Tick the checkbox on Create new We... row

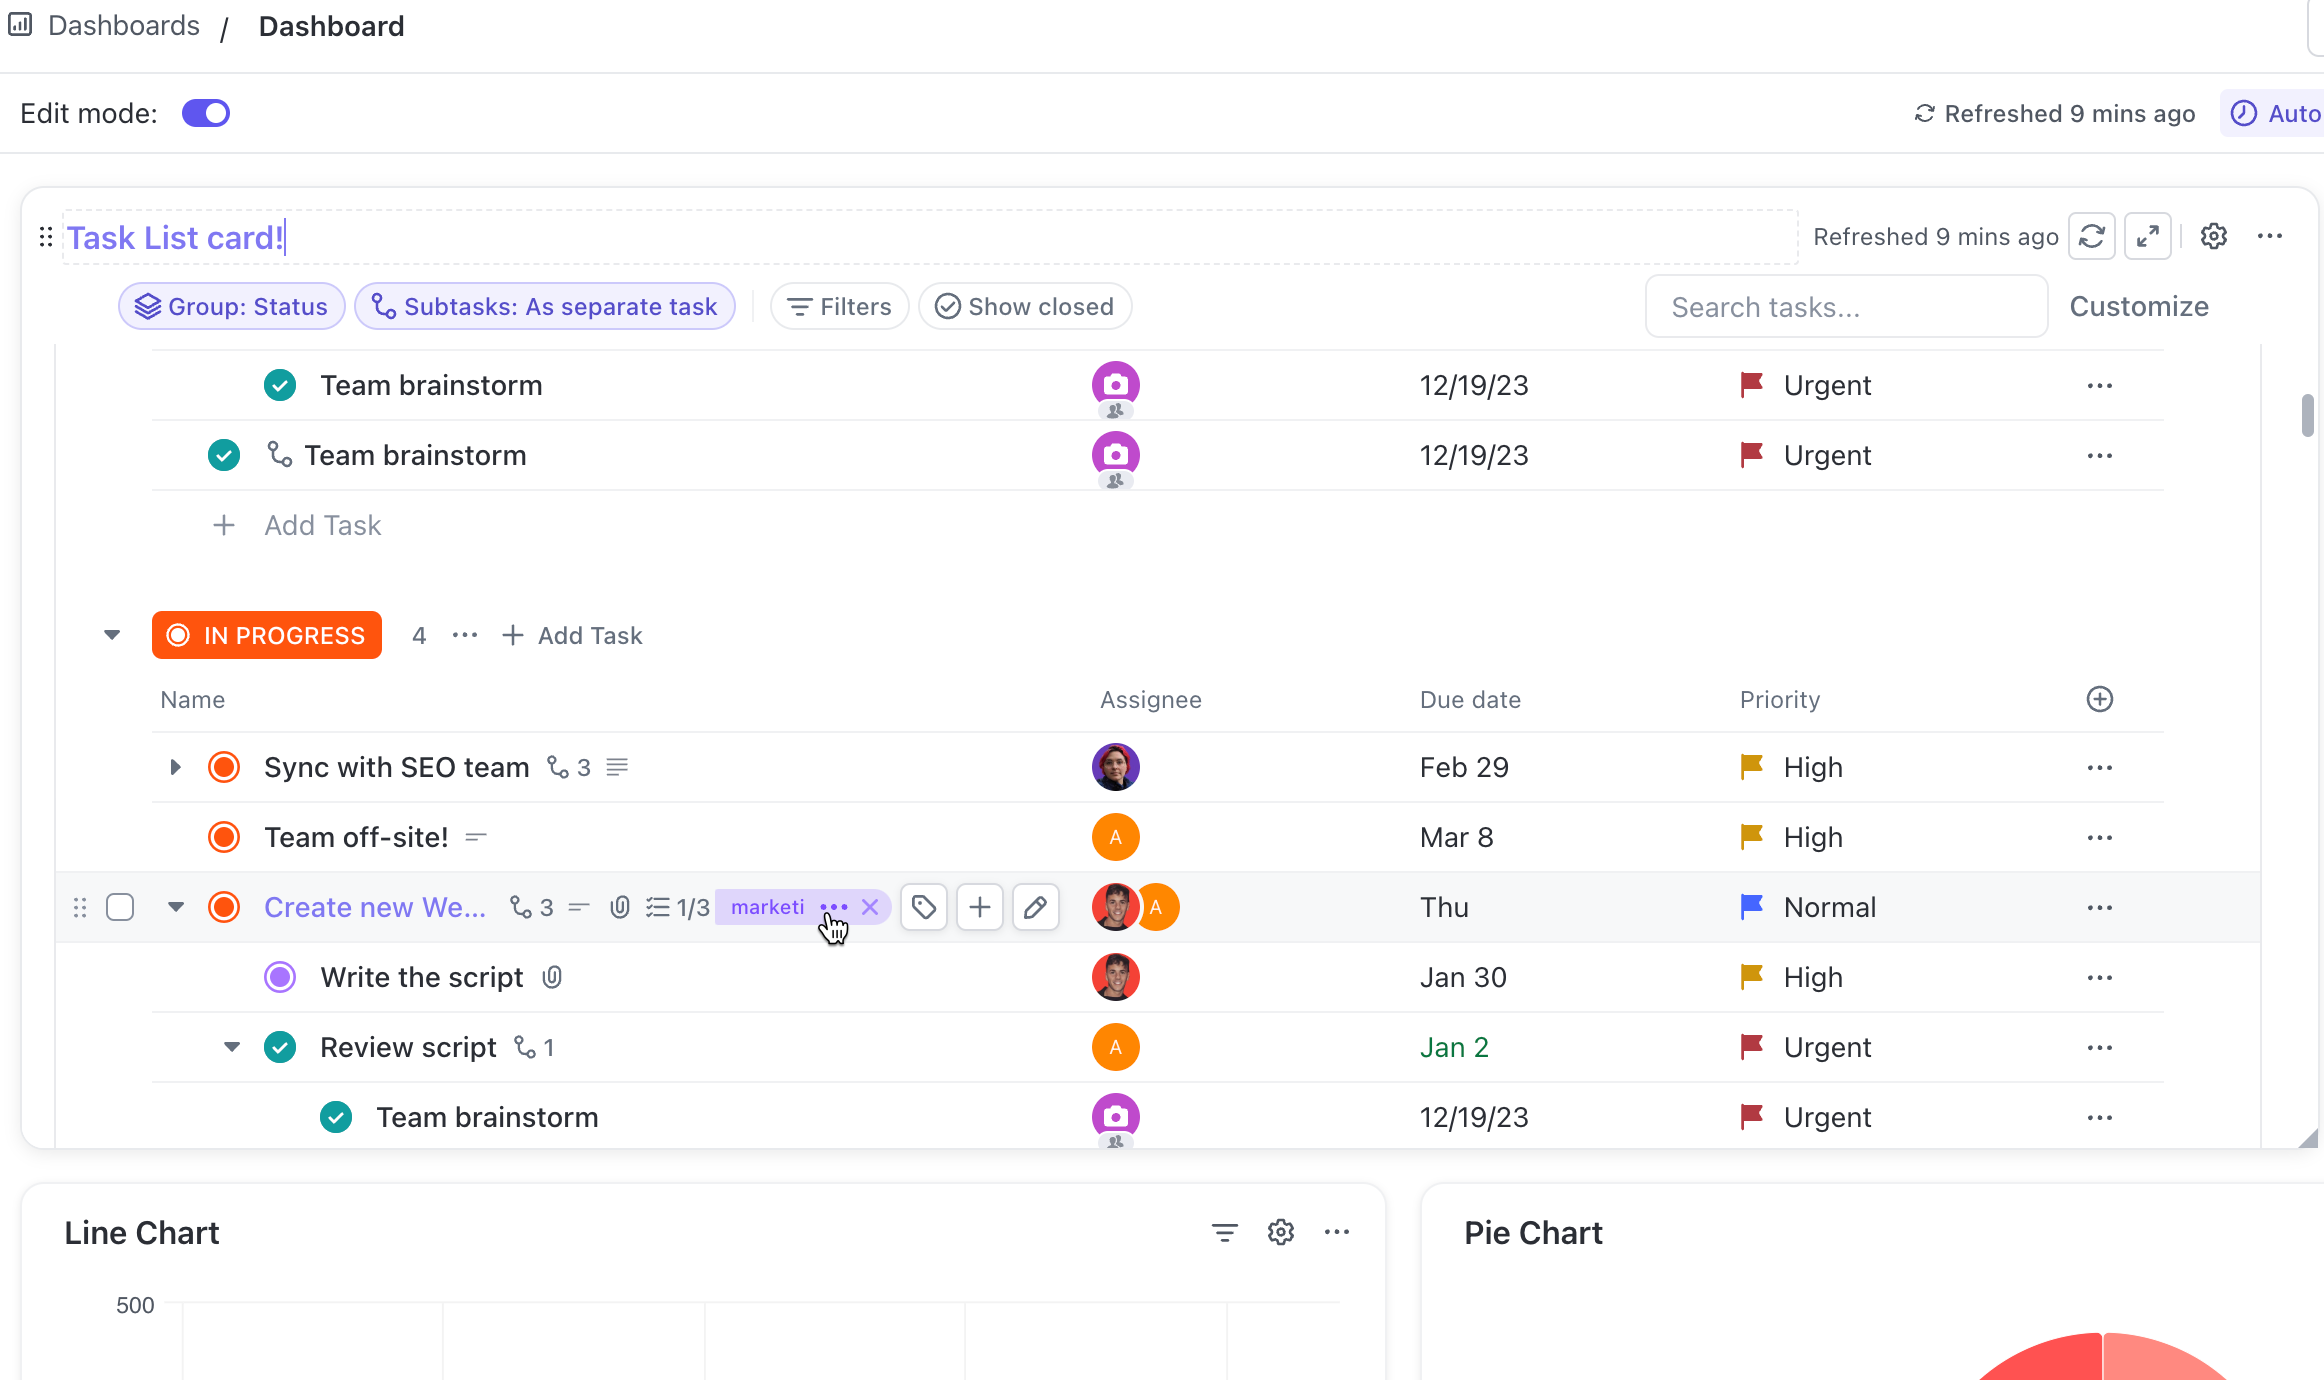point(120,907)
